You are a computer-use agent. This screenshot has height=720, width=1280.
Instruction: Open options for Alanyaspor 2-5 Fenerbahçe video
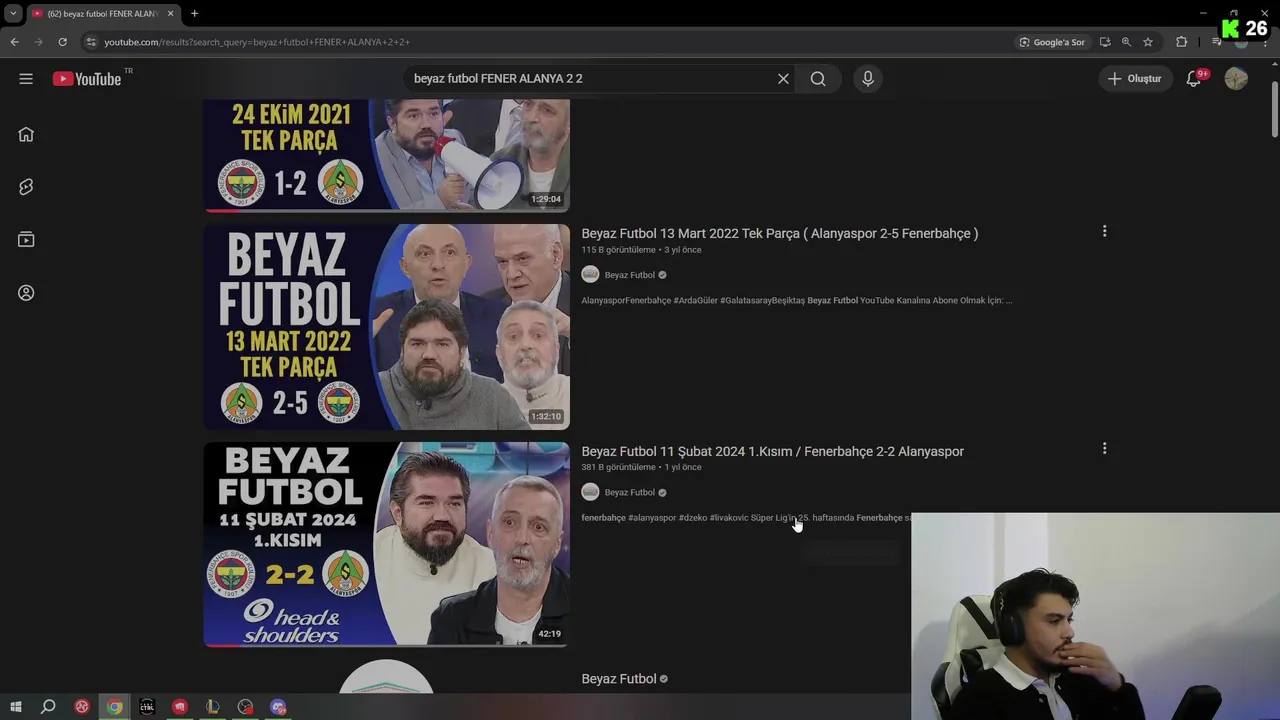[x=1104, y=231]
